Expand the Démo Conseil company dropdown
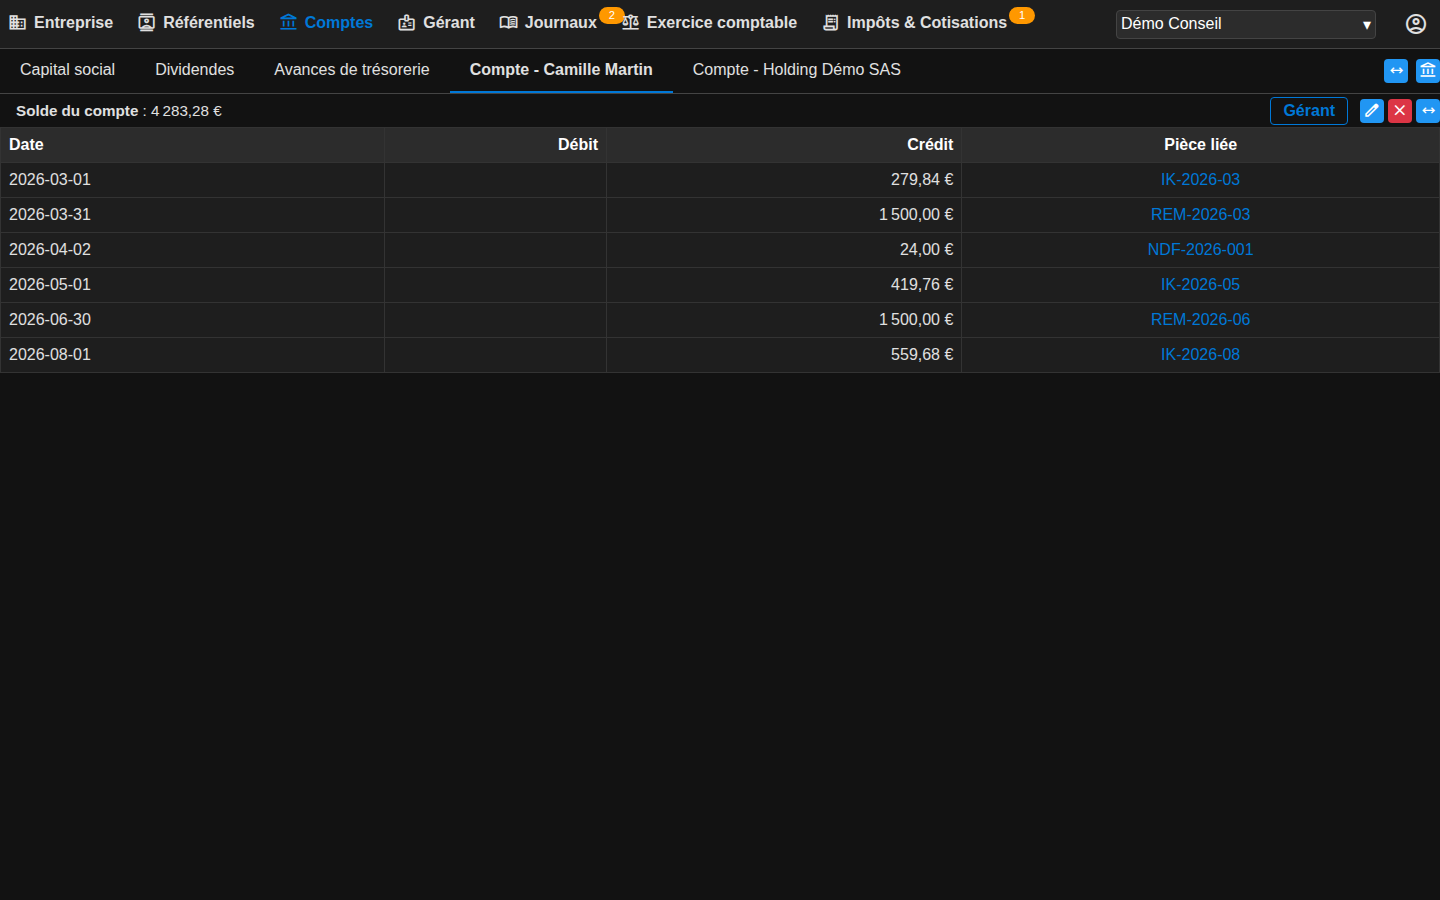The image size is (1440, 900). (1245, 24)
